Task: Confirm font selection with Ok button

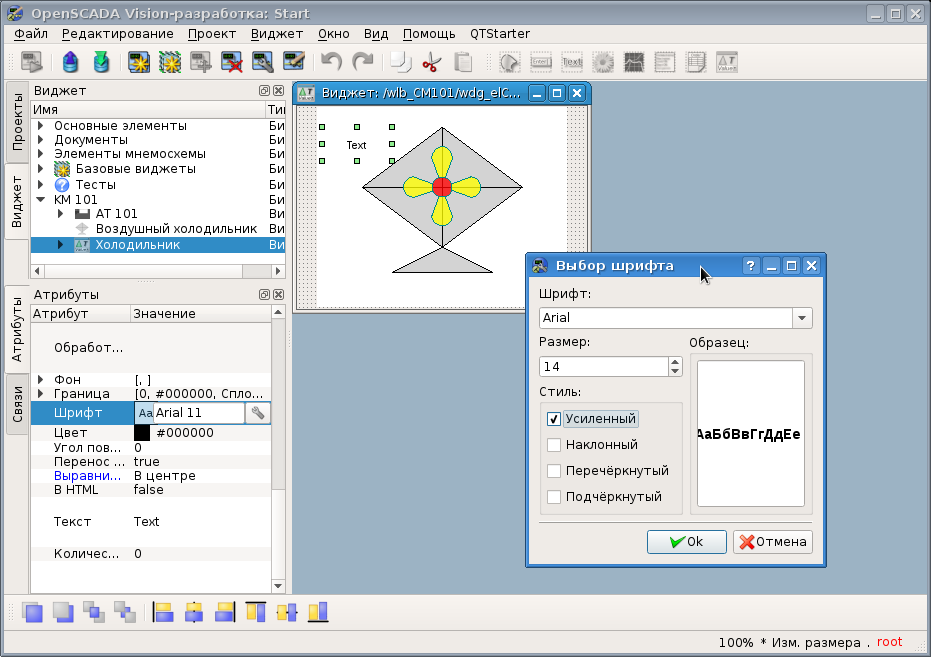Action: pos(686,542)
